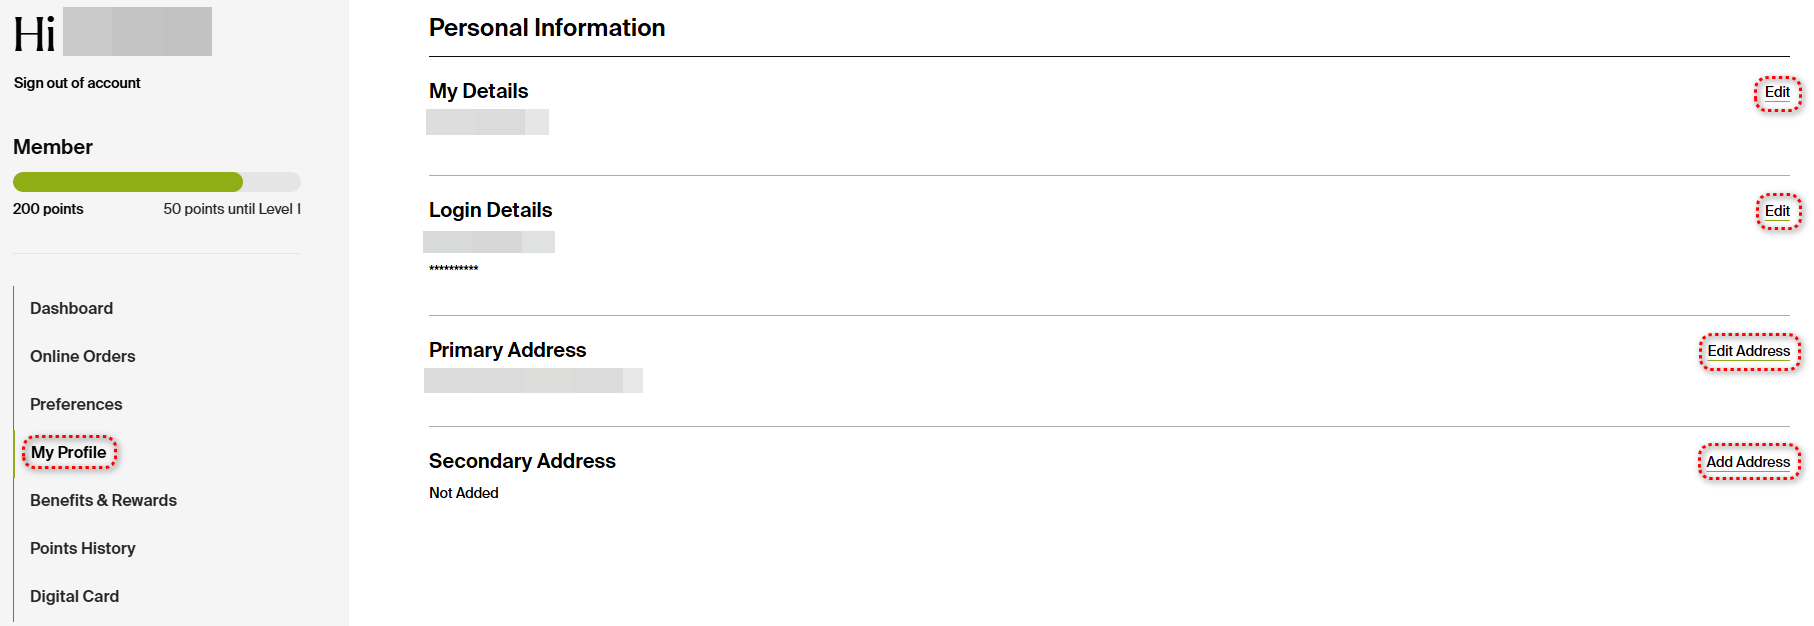1814x626 pixels.
Task: Click the Sign out of account link
Action: (x=77, y=83)
